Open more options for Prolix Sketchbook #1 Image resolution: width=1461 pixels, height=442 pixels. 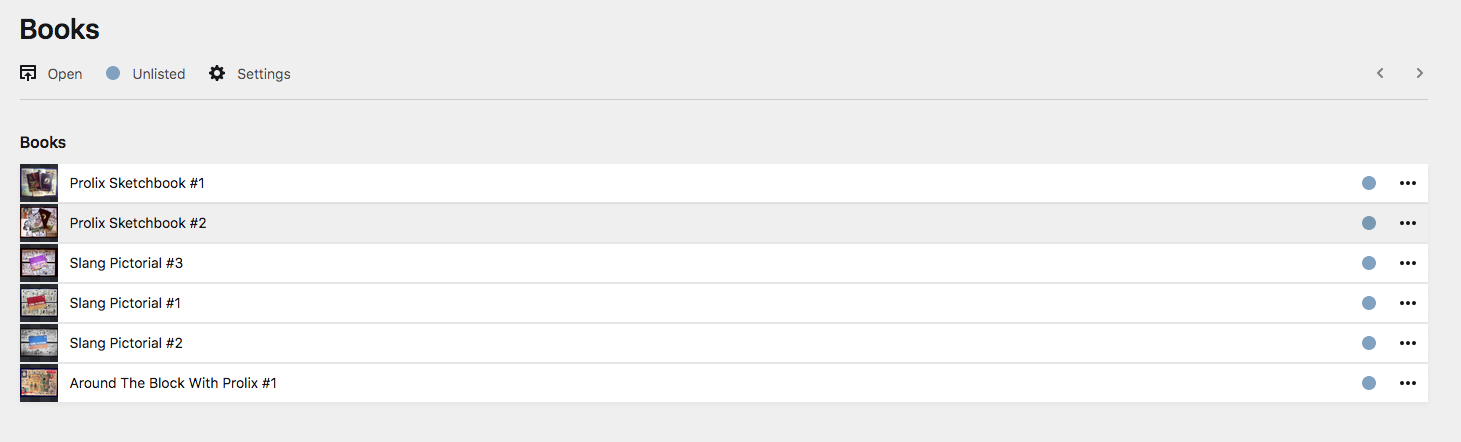(x=1408, y=183)
